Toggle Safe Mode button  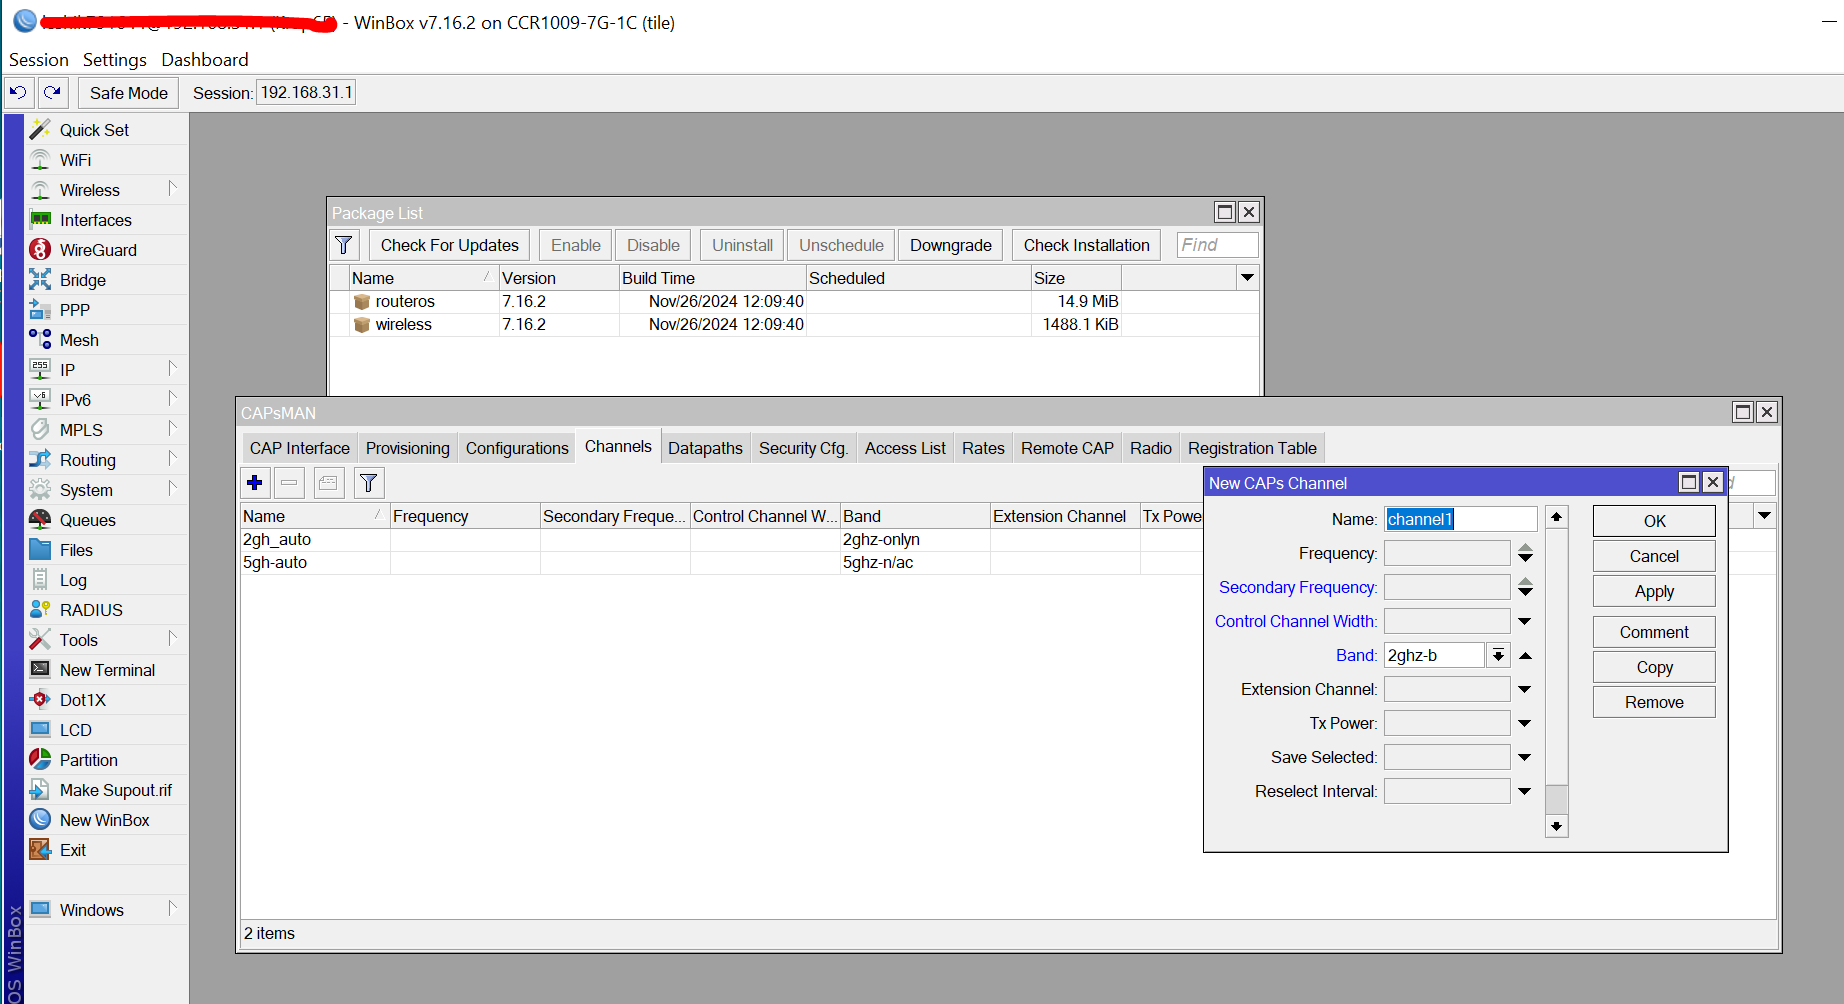pyautogui.click(x=128, y=93)
